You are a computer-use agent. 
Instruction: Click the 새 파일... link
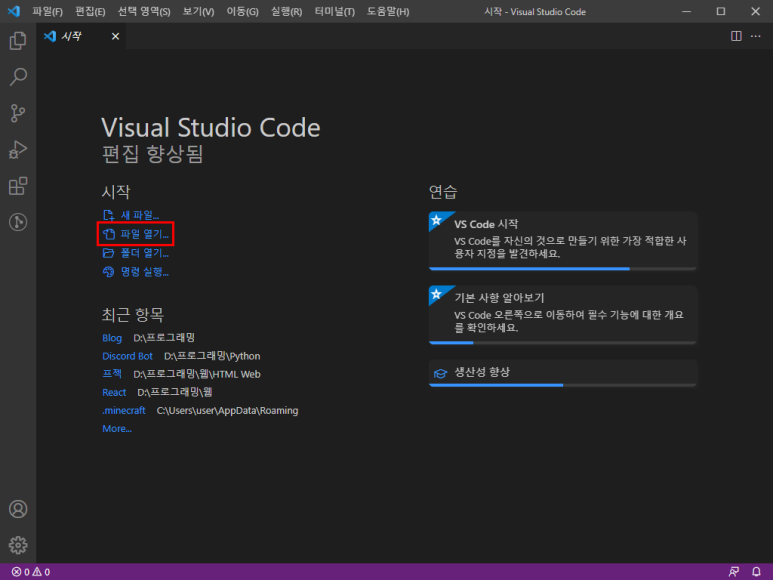(x=140, y=215)
